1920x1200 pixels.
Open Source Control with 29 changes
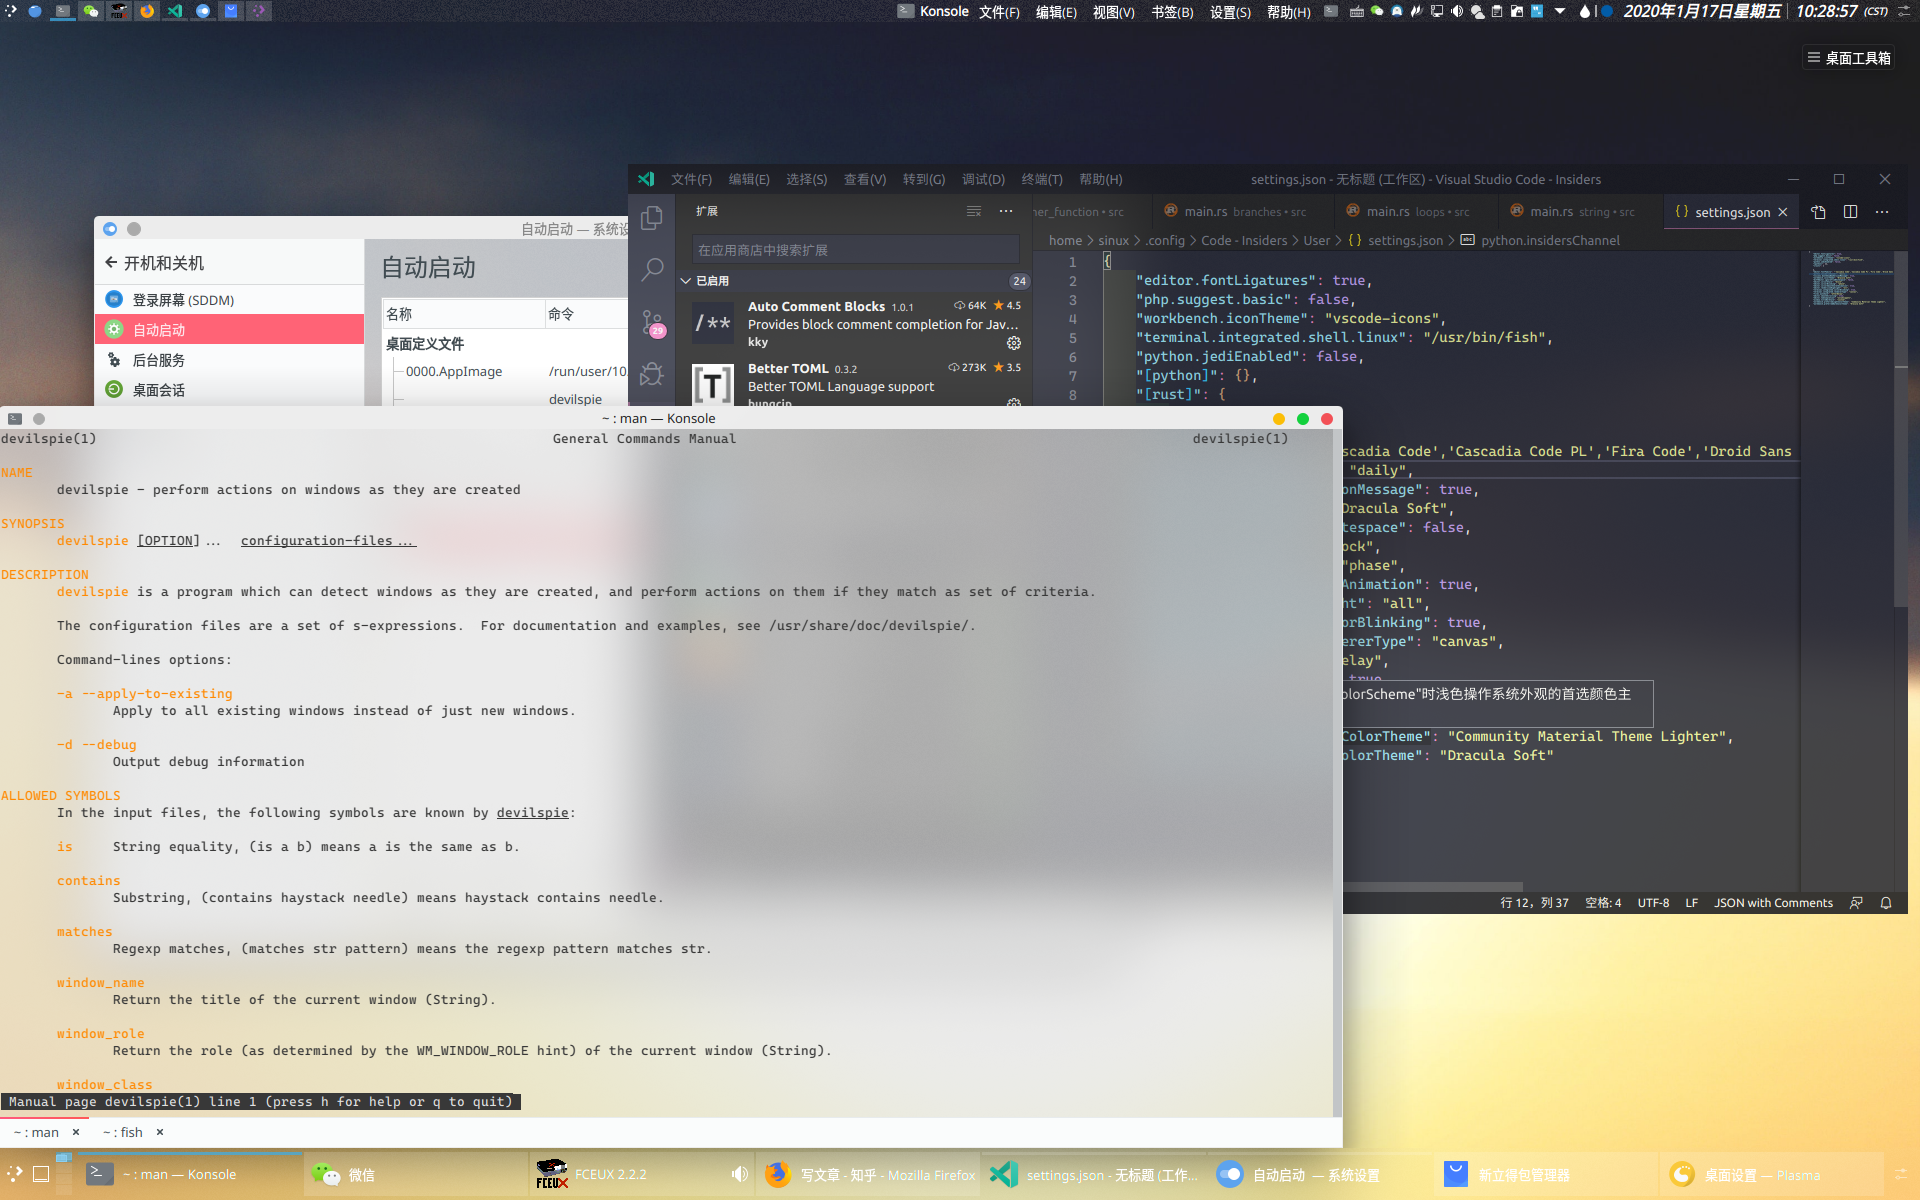(x=652, y=322)
